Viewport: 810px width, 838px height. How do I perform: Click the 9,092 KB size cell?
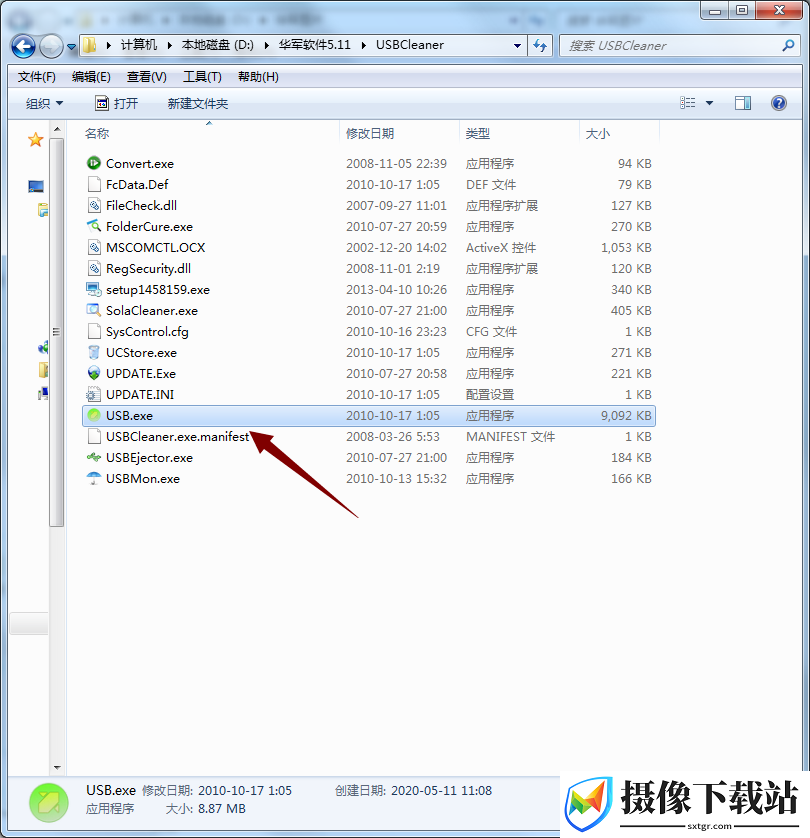pyautogui.click(x=626, y=416)
